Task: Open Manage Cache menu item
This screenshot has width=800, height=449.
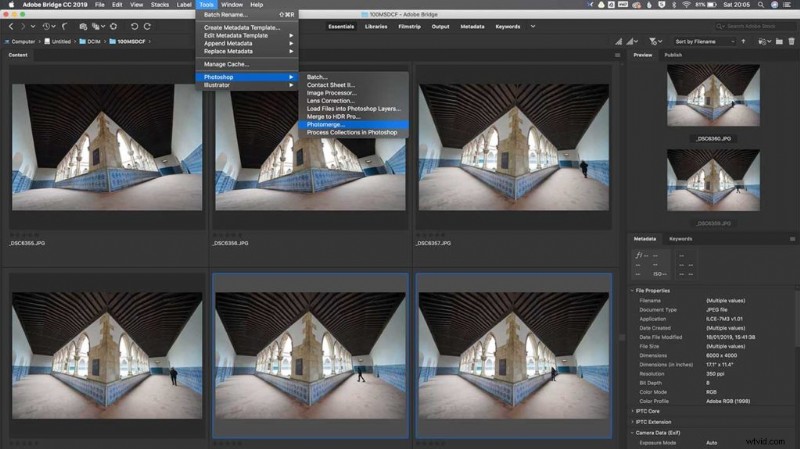Action: (247, 64)
